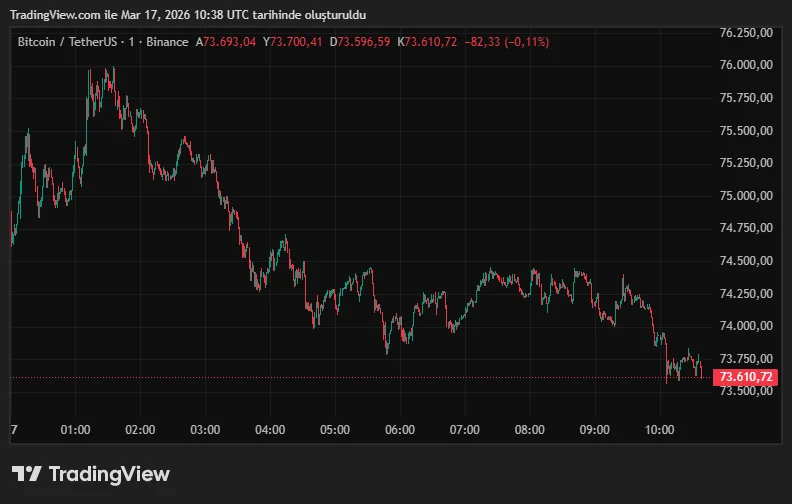Click the 08:00 time axis label

[x=529, y=430]
